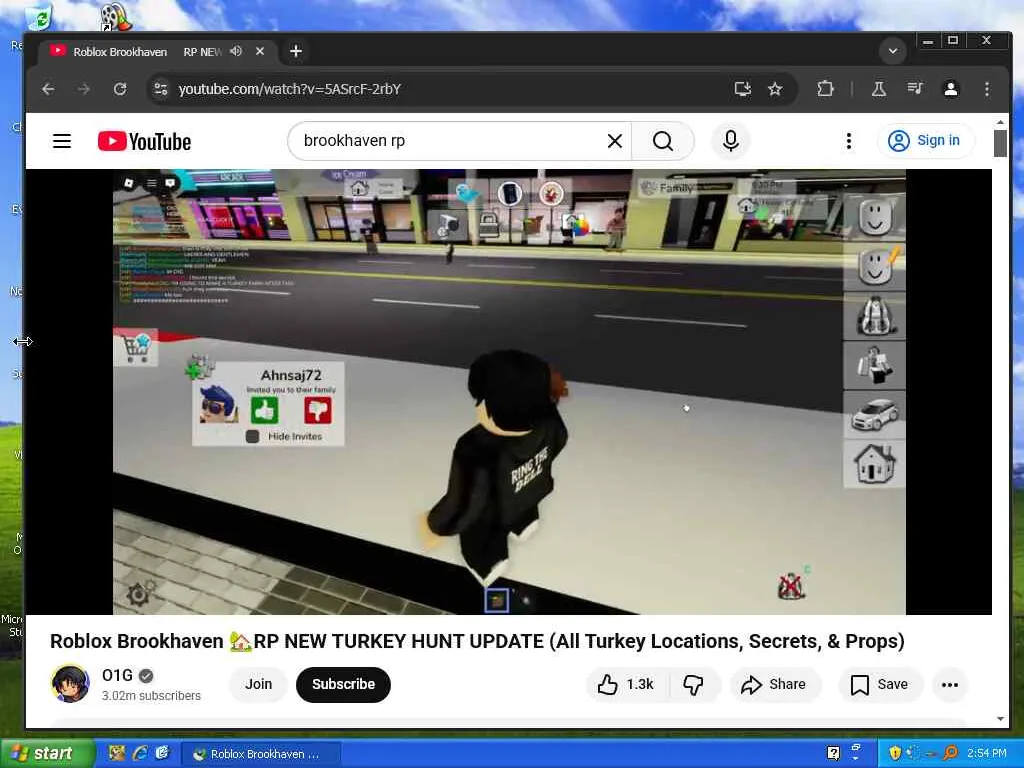Click the vertical scrollbar thumb
The height and width of the screenshot is (768, 1024).
pyautogui.click(x=1000, y=143)
